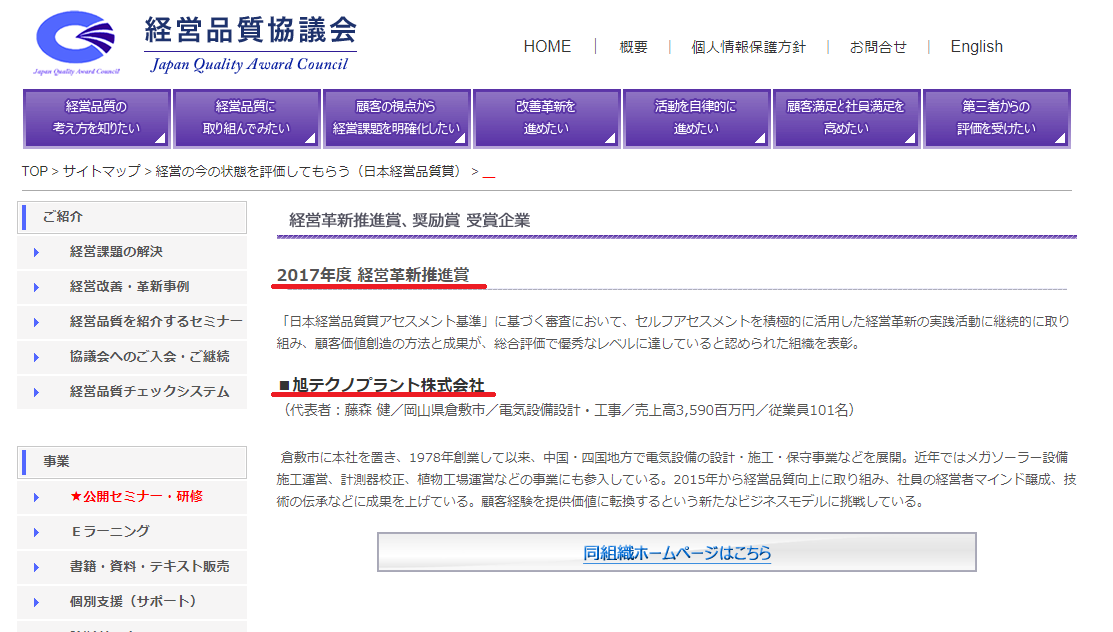Open the 改善革新を進めたい menu button
The height and width of the screenshot is (632, 1113).
(547, 118)
